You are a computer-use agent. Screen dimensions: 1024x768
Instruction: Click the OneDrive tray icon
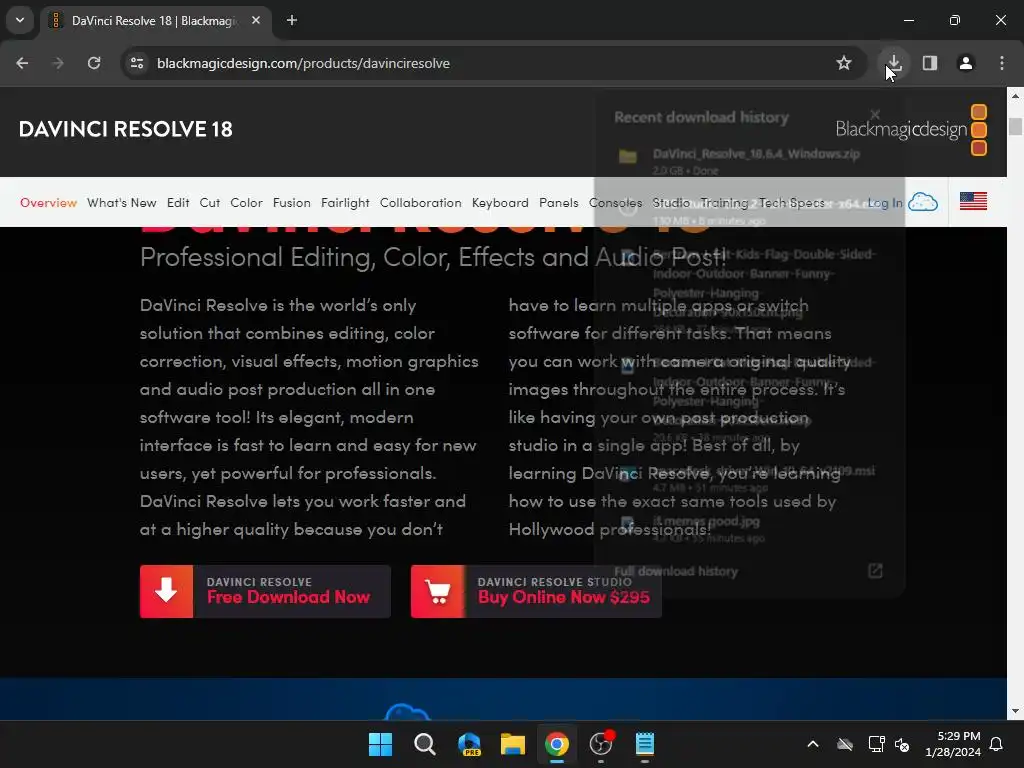pyautogui.click(x=845, y=744)
